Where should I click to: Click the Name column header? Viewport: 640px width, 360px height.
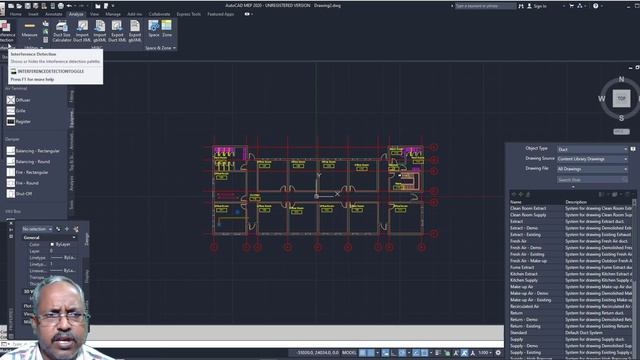516,202
